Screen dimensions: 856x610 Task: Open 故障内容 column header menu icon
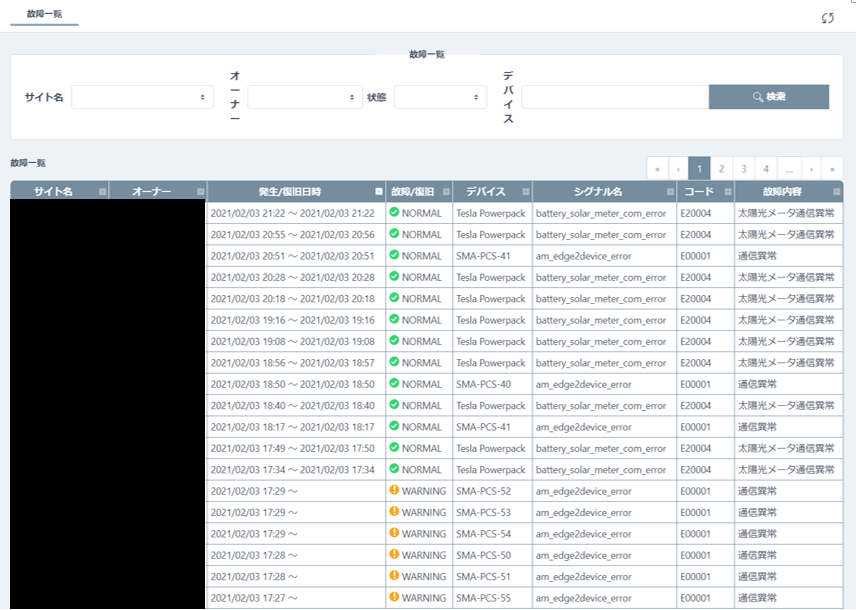[836, 192]
